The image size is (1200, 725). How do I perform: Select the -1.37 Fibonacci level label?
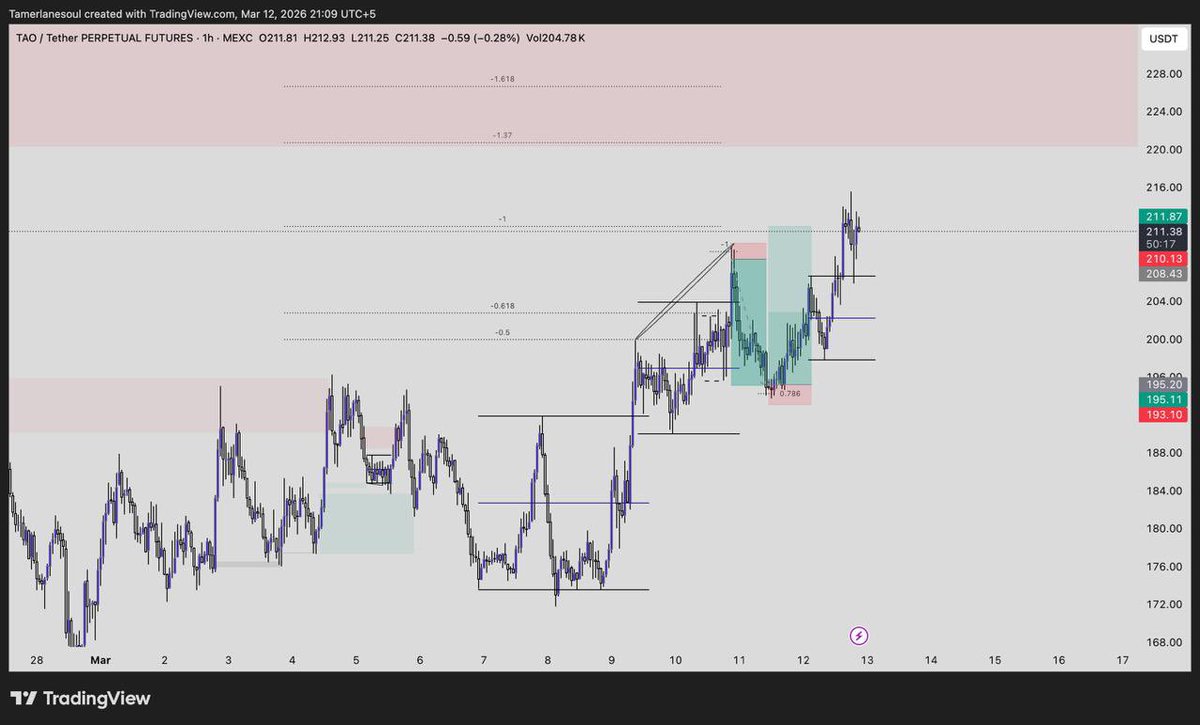502,135
